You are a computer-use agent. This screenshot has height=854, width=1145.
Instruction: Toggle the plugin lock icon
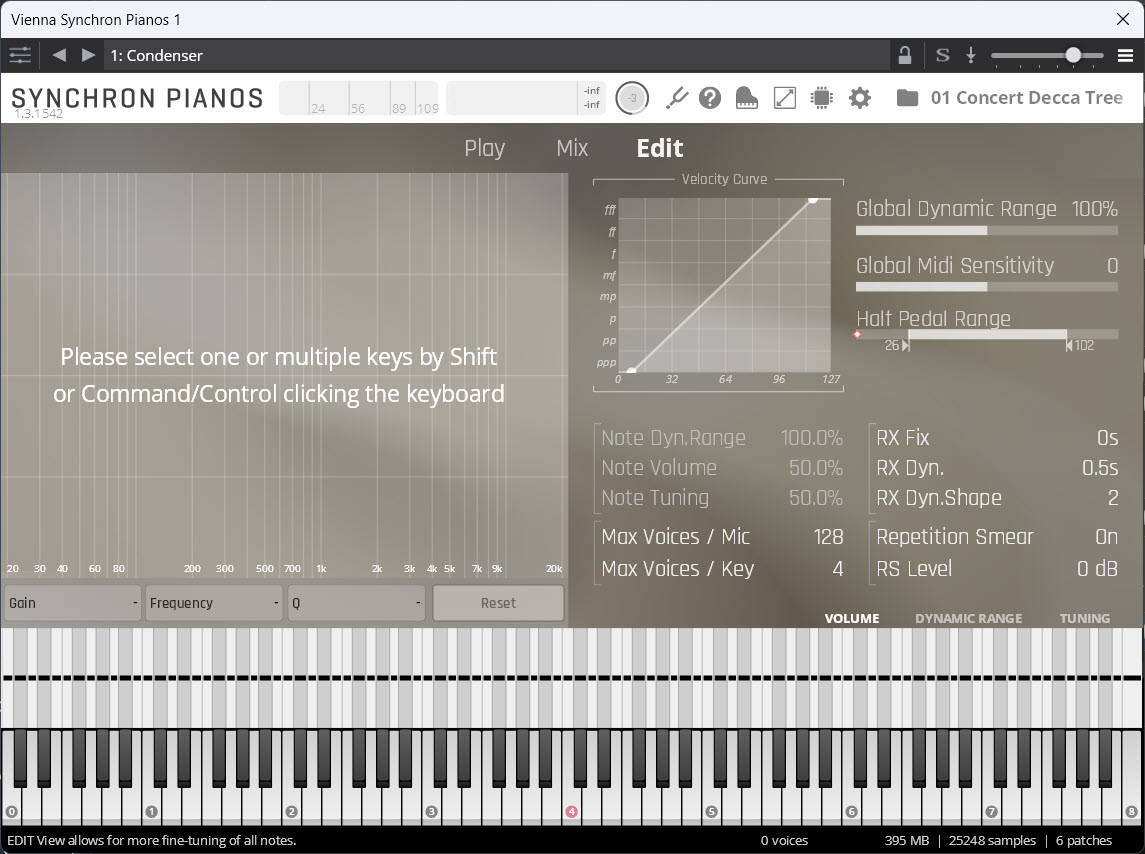(x=904, y=55)
